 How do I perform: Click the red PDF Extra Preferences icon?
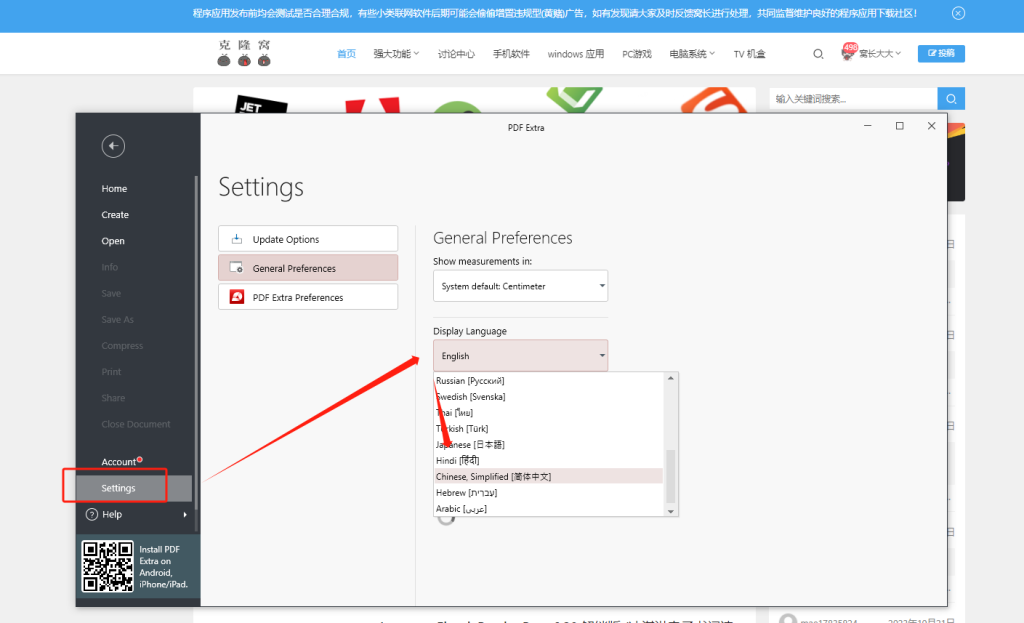coord(236,297)
